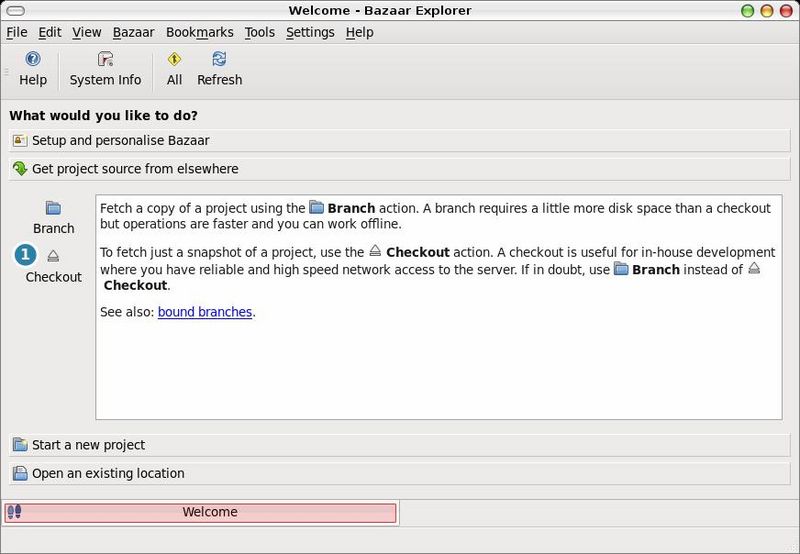This screenshot has width=800, height=554.
Task: Click heading 'What would you like to do?'
Action: pos(103,115)
